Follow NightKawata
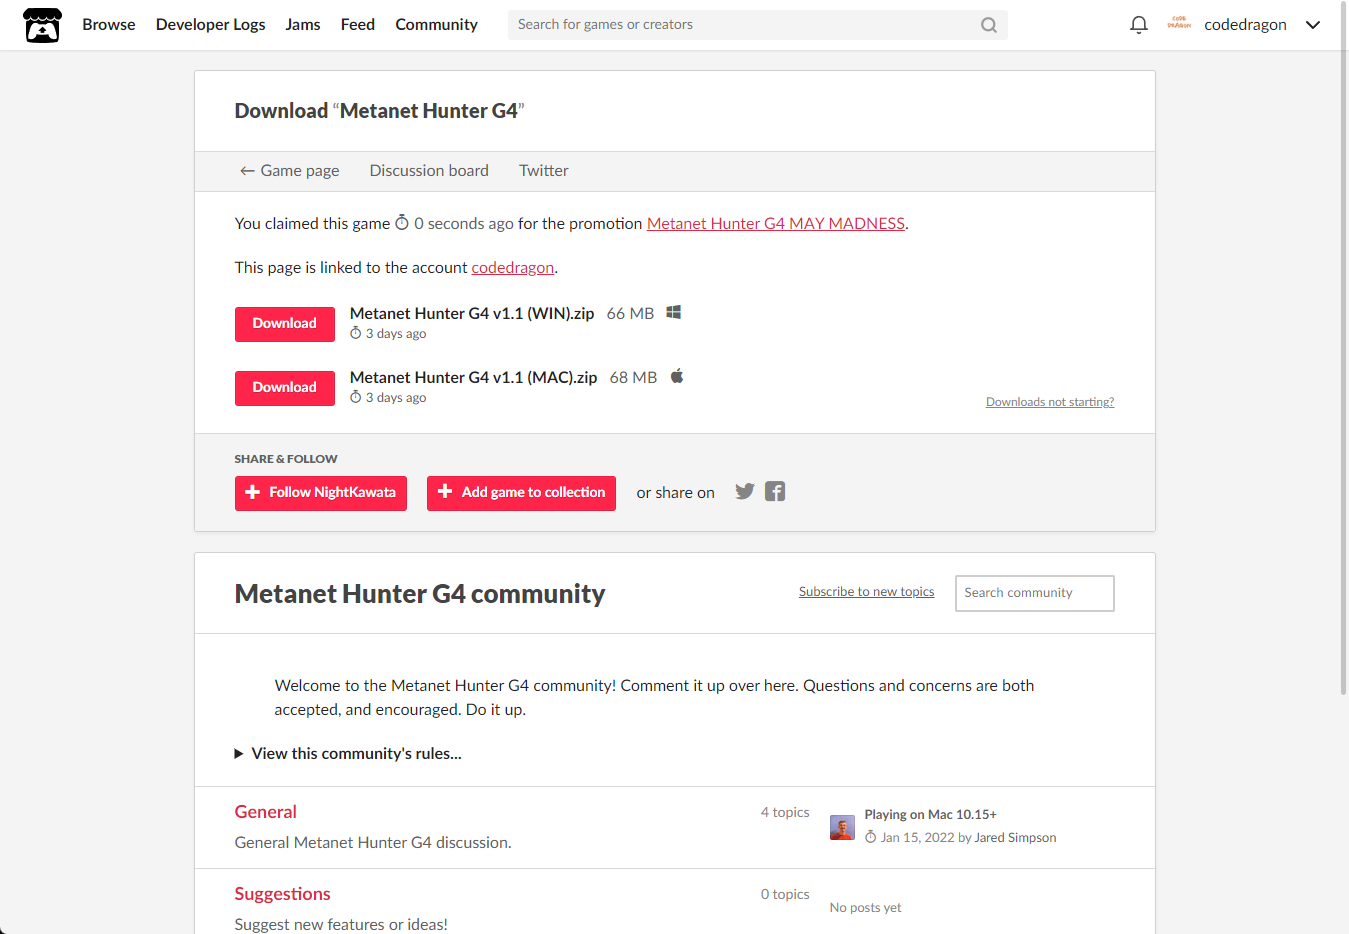This screenshot has width=1349, height=934. pos(321,493)
